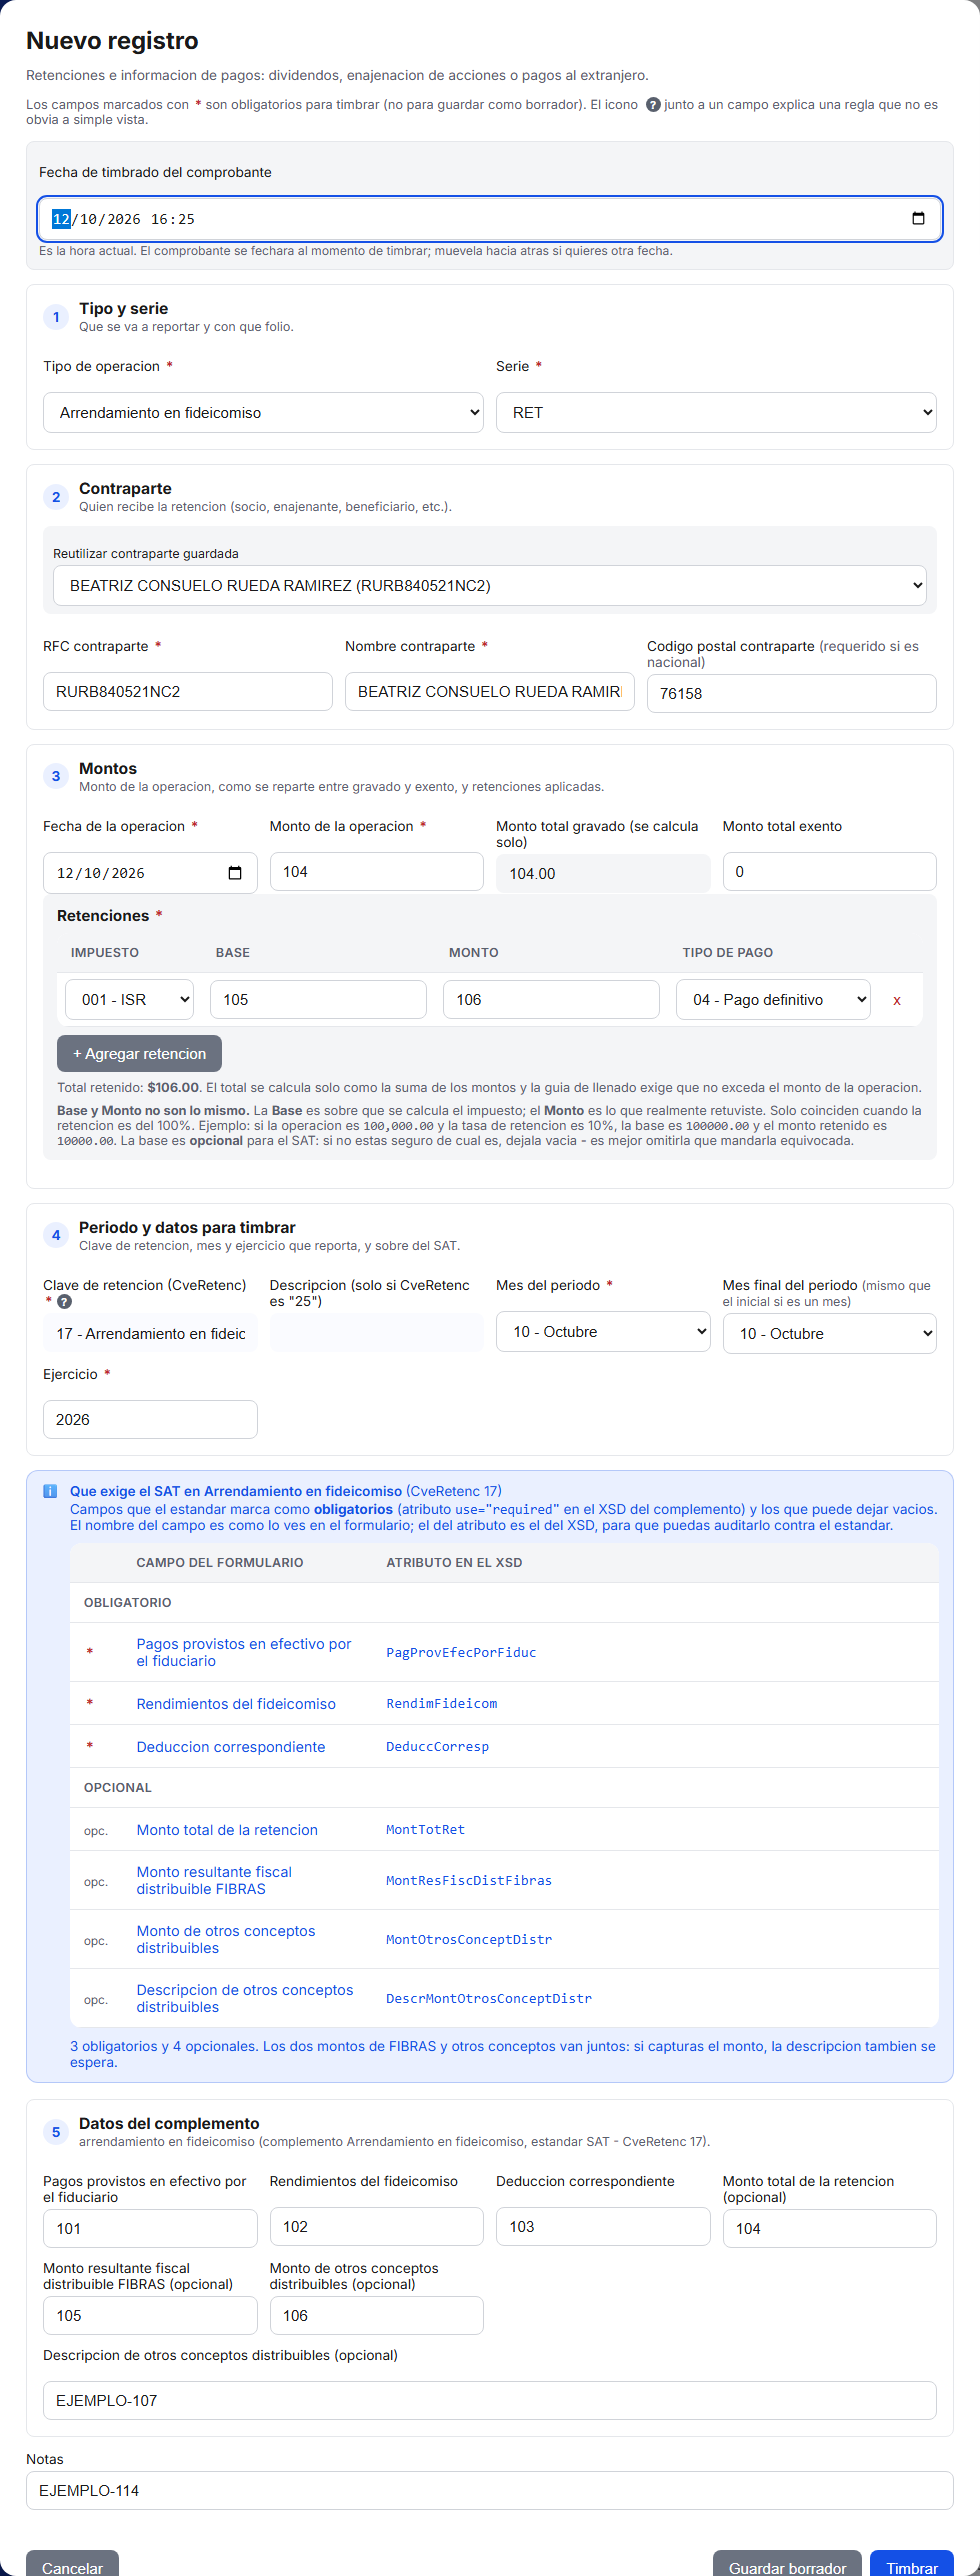Open Tipo de pago 04 - Pago definitivo dropdown
This screenshot has width=980, height=2576.
point(773,1000)
